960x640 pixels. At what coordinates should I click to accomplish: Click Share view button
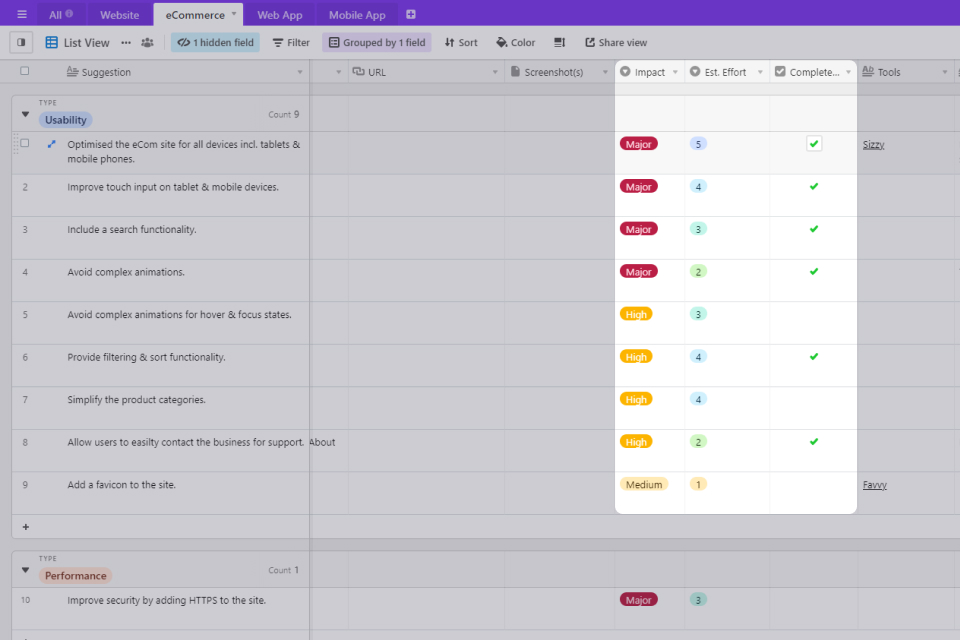616,42
